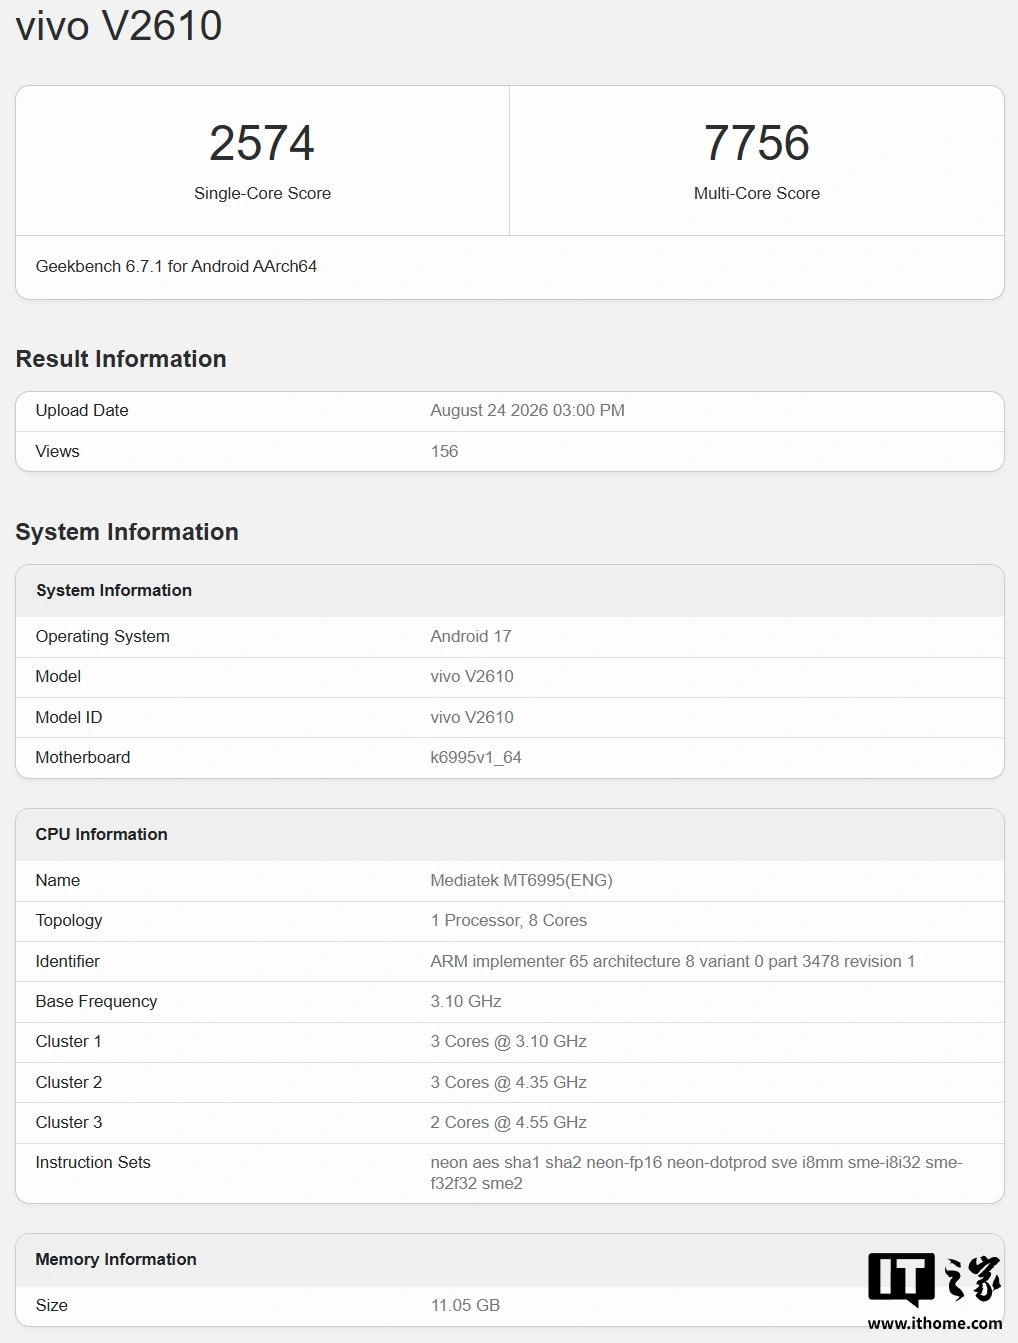Click the Model row label
Image resolution: width=1018 pixels, height=1343 pixels.
tap(58, 676)
